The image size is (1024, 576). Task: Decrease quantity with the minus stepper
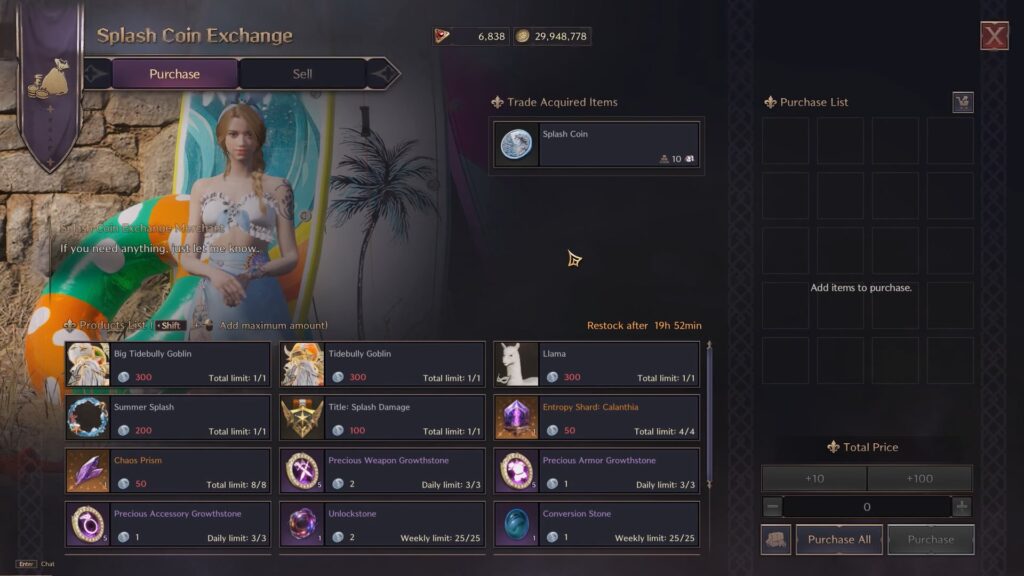click(772, 507)
